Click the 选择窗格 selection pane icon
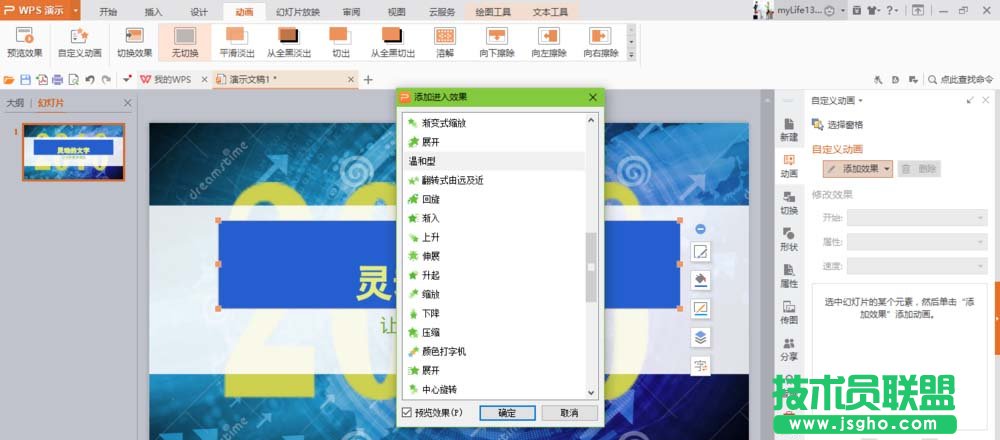Viewport: 1000px width, 440px height. tap(817, 124)
